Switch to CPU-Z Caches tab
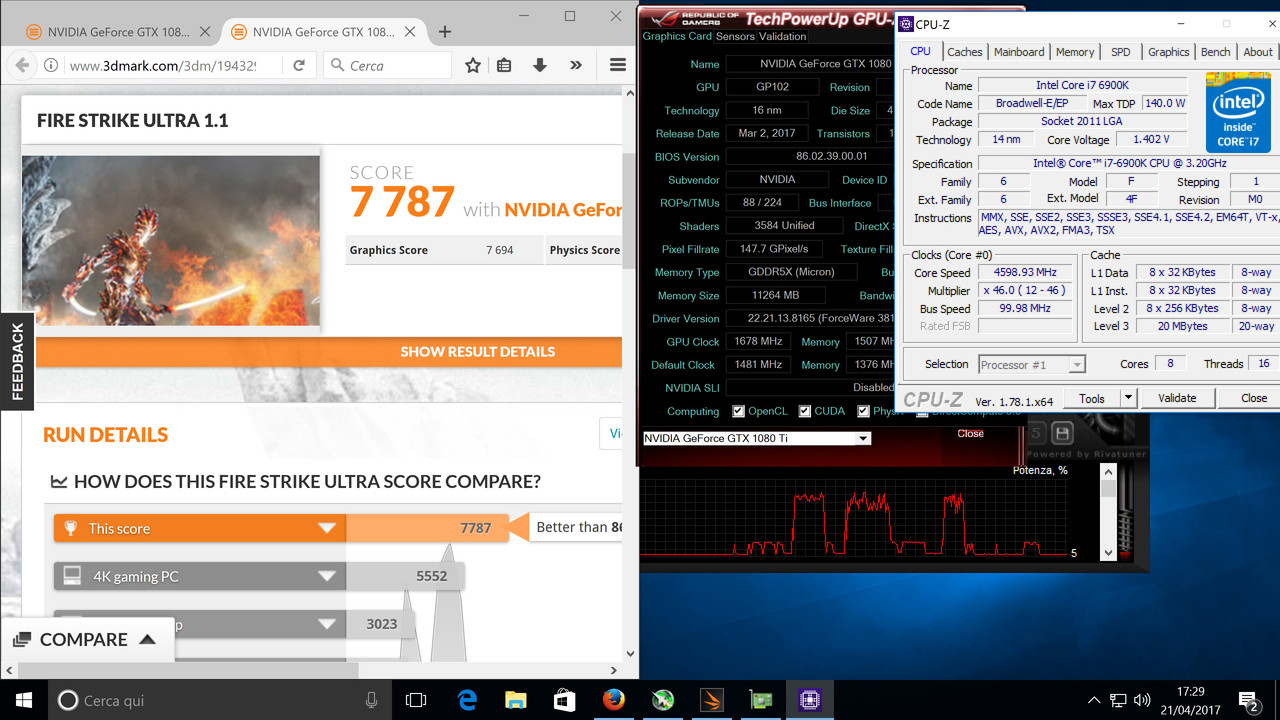The image size is (1280, 720). [x=965, y=52]
